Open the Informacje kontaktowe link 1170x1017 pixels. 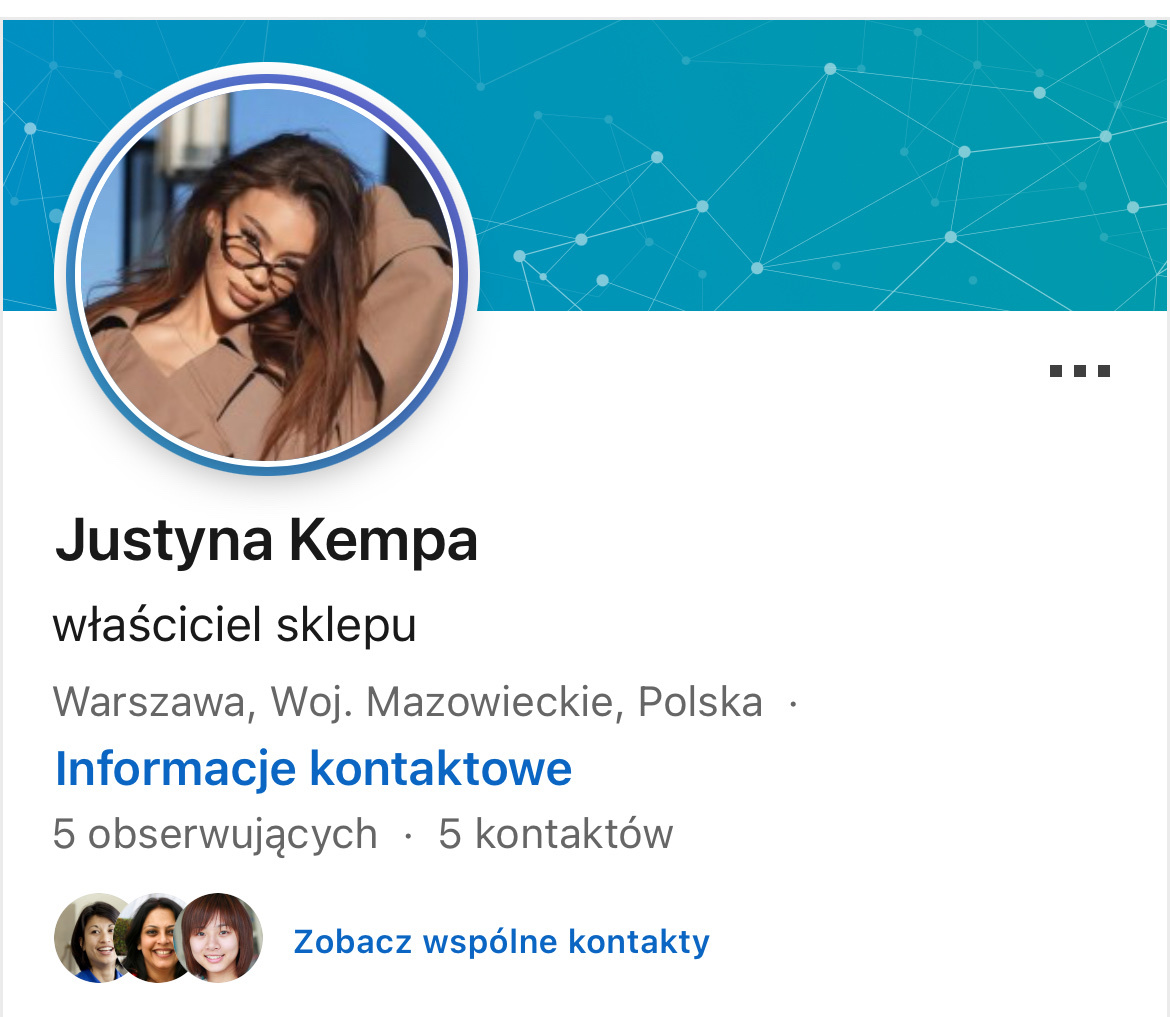(313, 769)
